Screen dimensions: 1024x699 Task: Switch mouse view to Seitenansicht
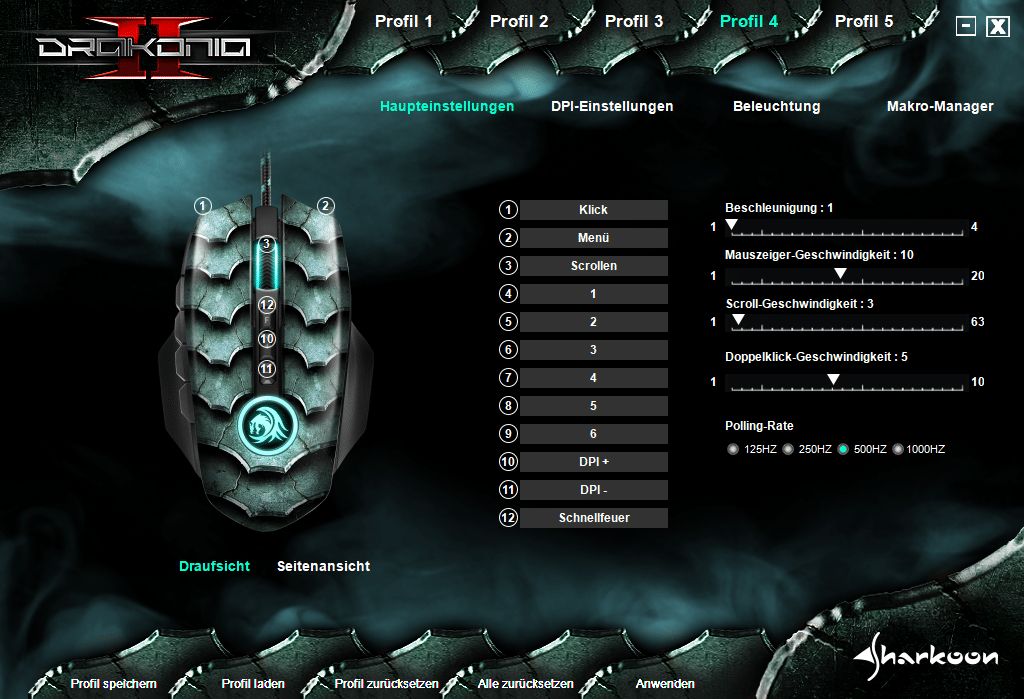point(323,566)
